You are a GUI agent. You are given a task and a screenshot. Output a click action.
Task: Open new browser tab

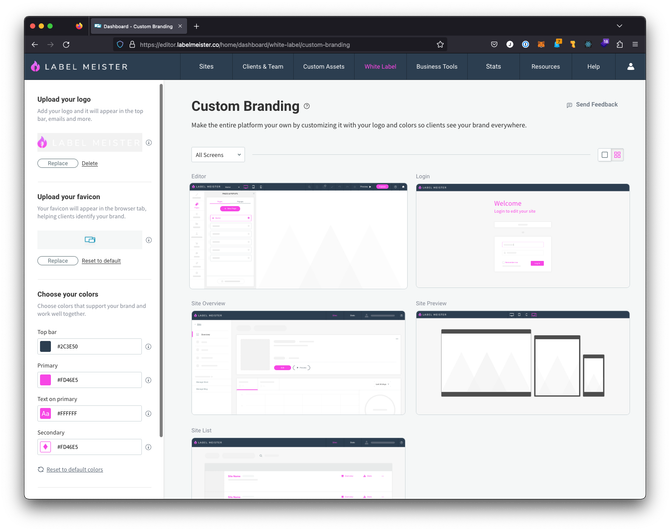tap(197, 26)
